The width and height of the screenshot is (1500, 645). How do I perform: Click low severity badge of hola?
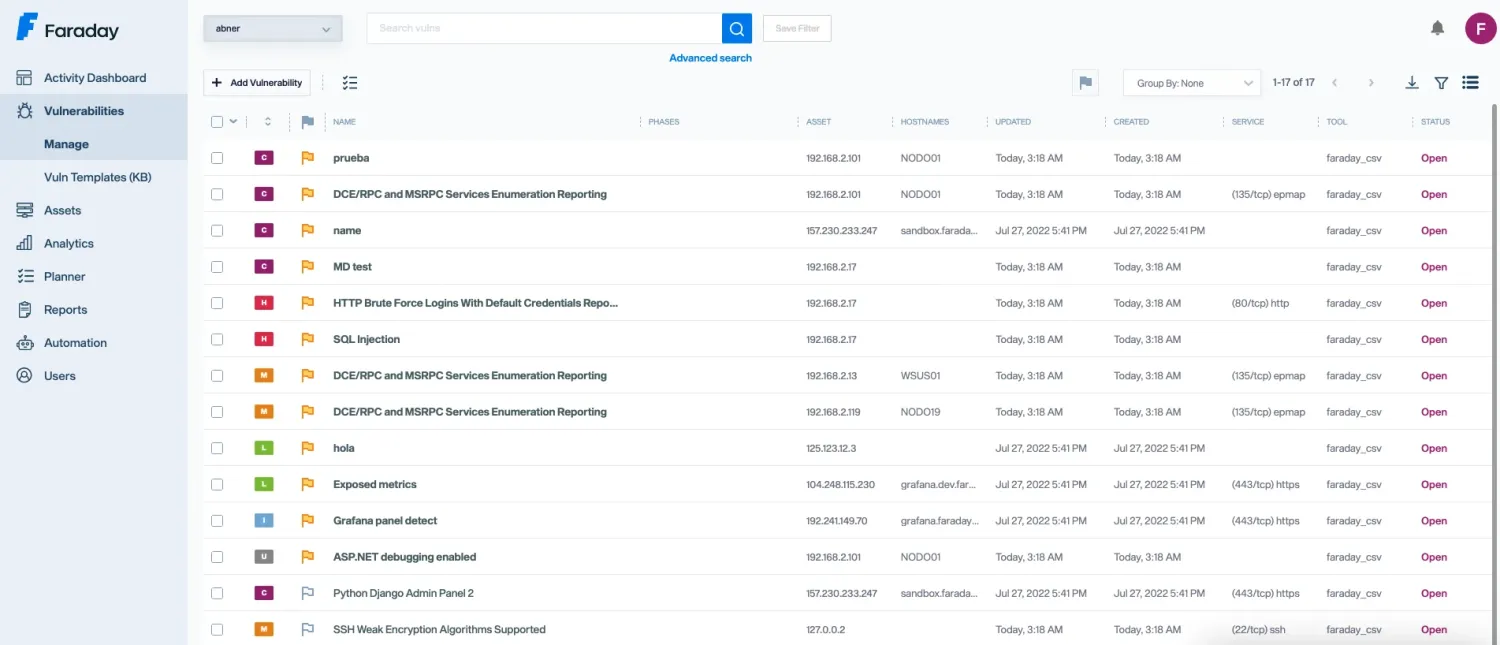tap(264, 448)
